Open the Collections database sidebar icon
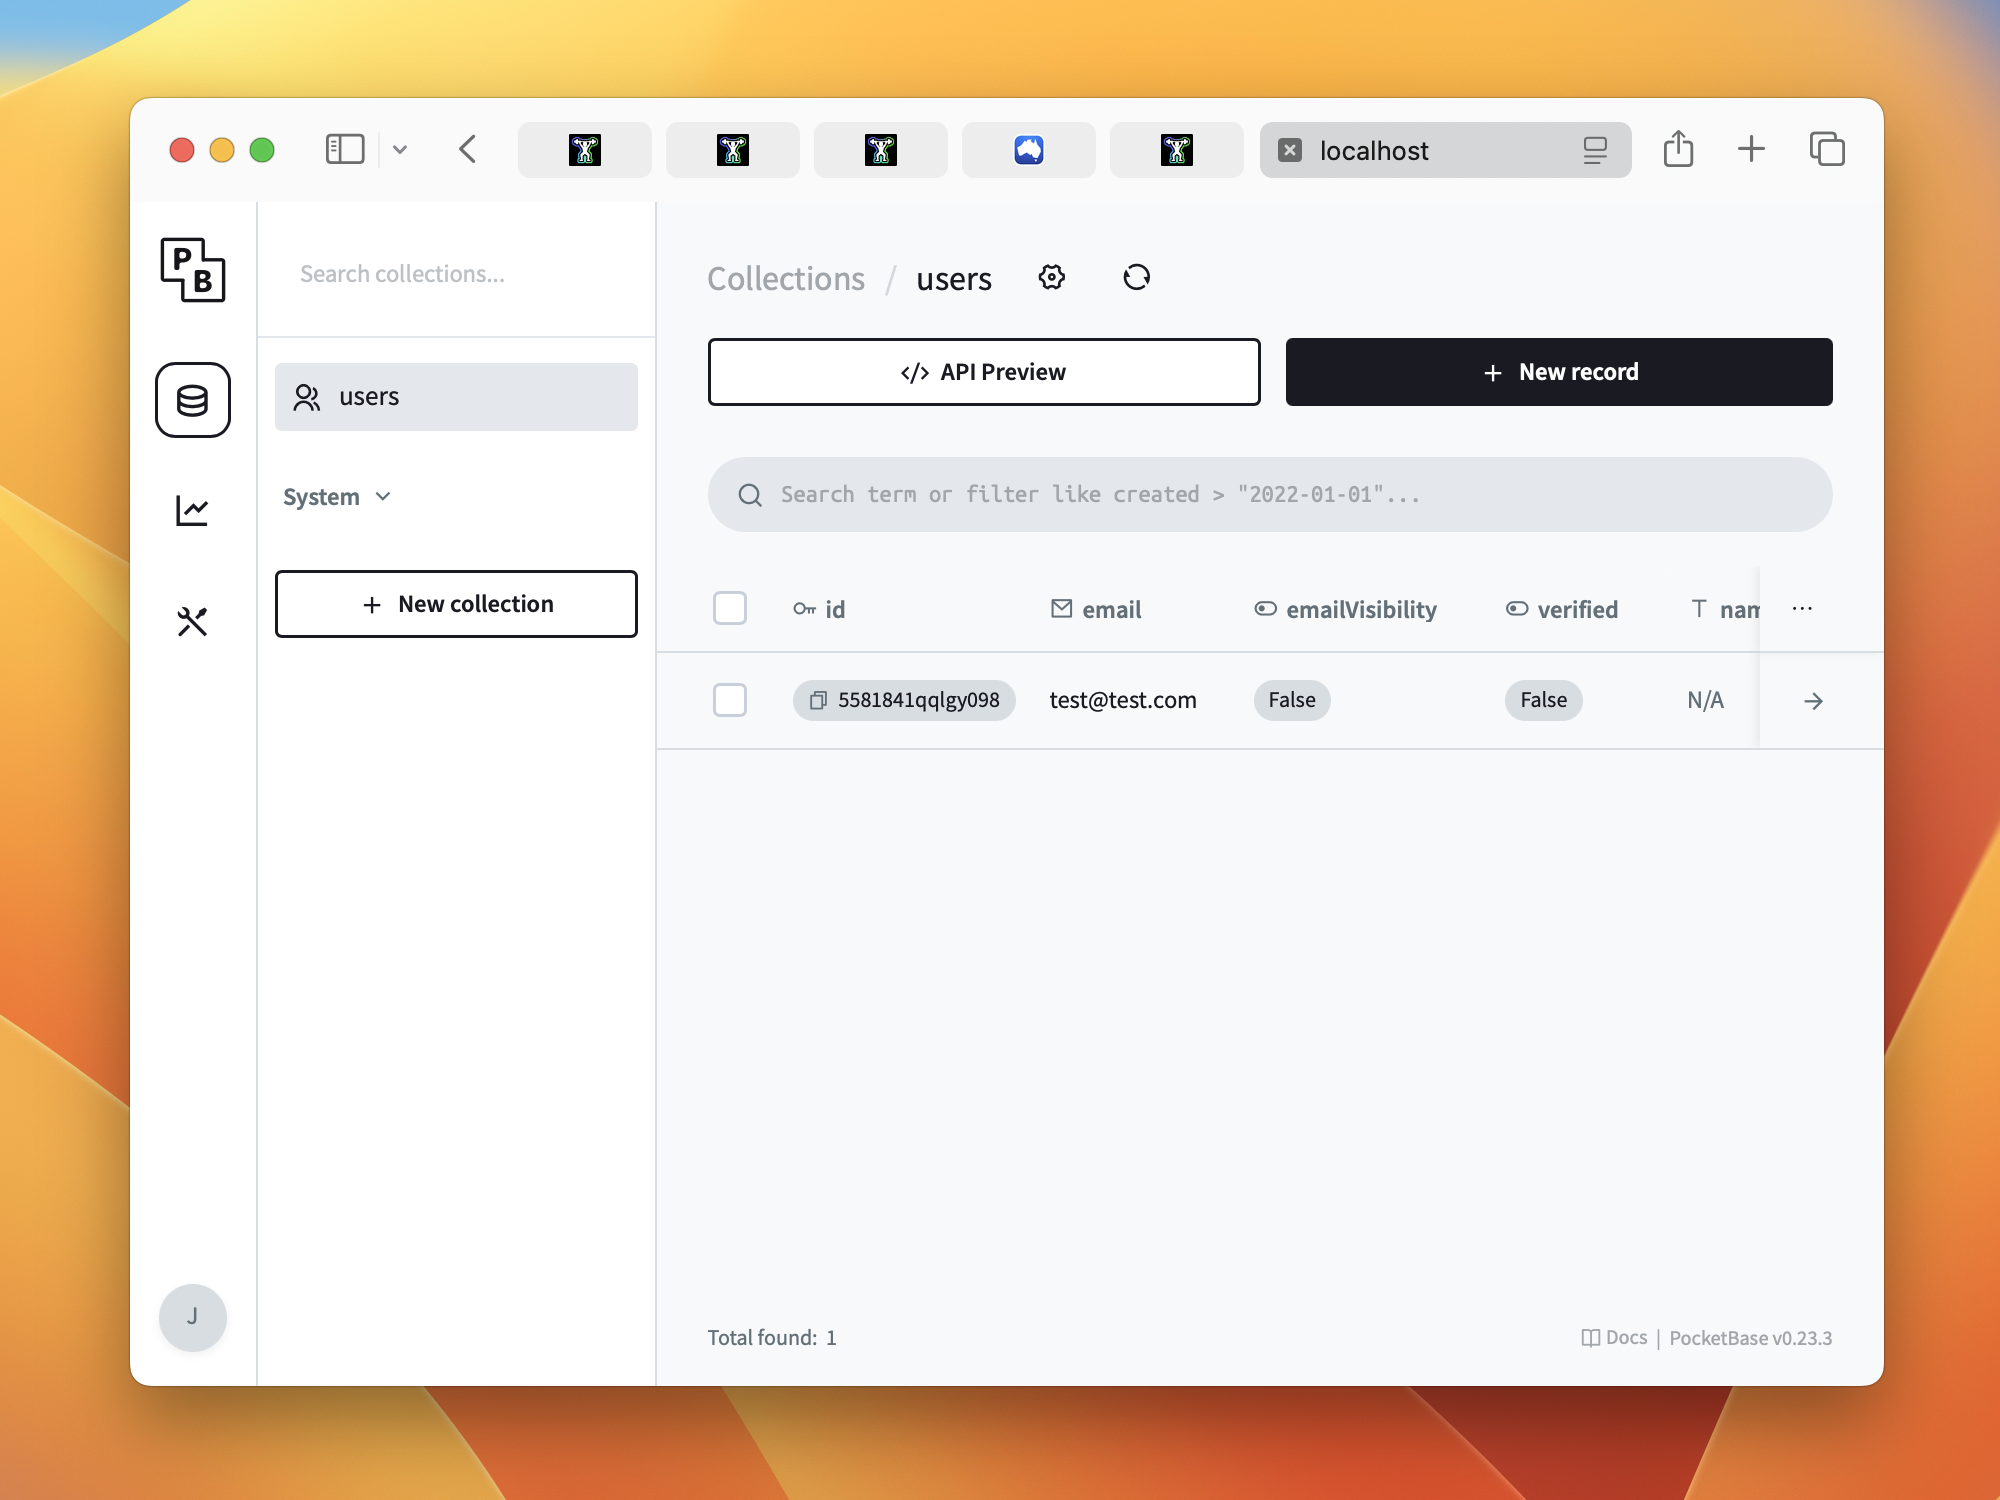The width and height of the screenshot is (2000, 1500). coord(193,400)
